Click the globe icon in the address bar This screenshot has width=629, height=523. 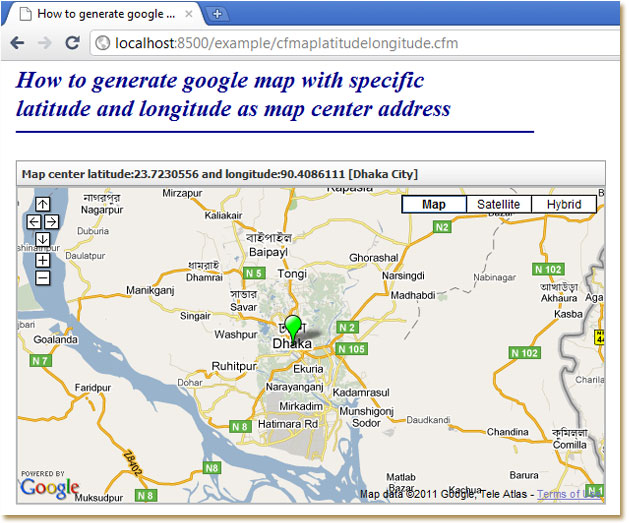tap(103, 43)
